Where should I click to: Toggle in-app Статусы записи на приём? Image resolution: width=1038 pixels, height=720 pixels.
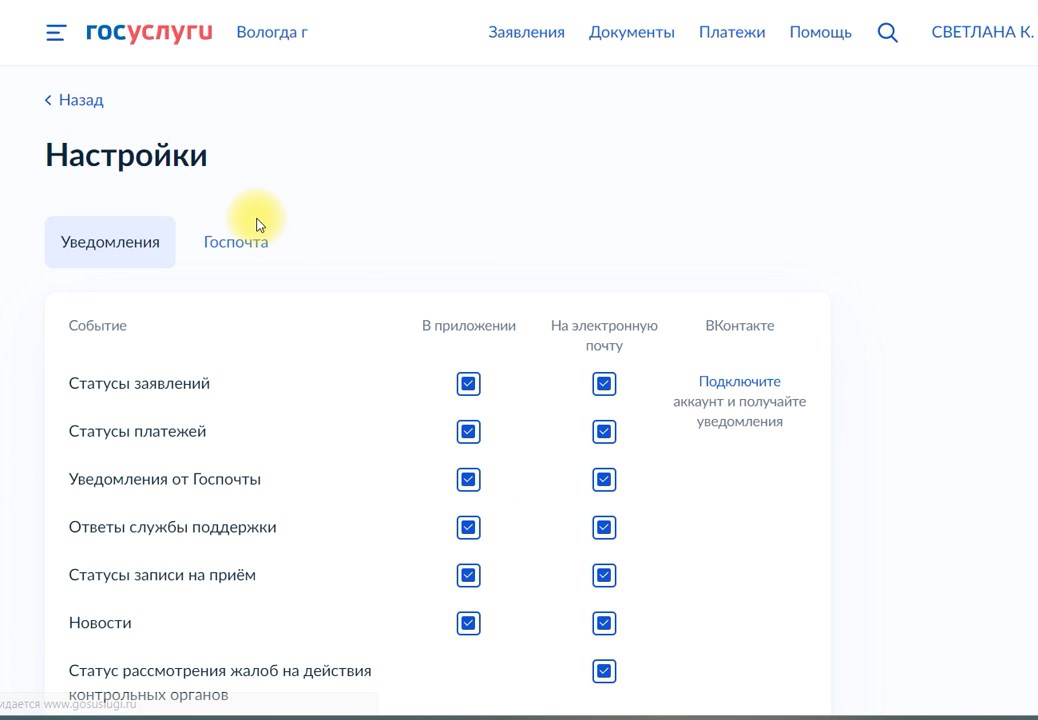point(468,576)
